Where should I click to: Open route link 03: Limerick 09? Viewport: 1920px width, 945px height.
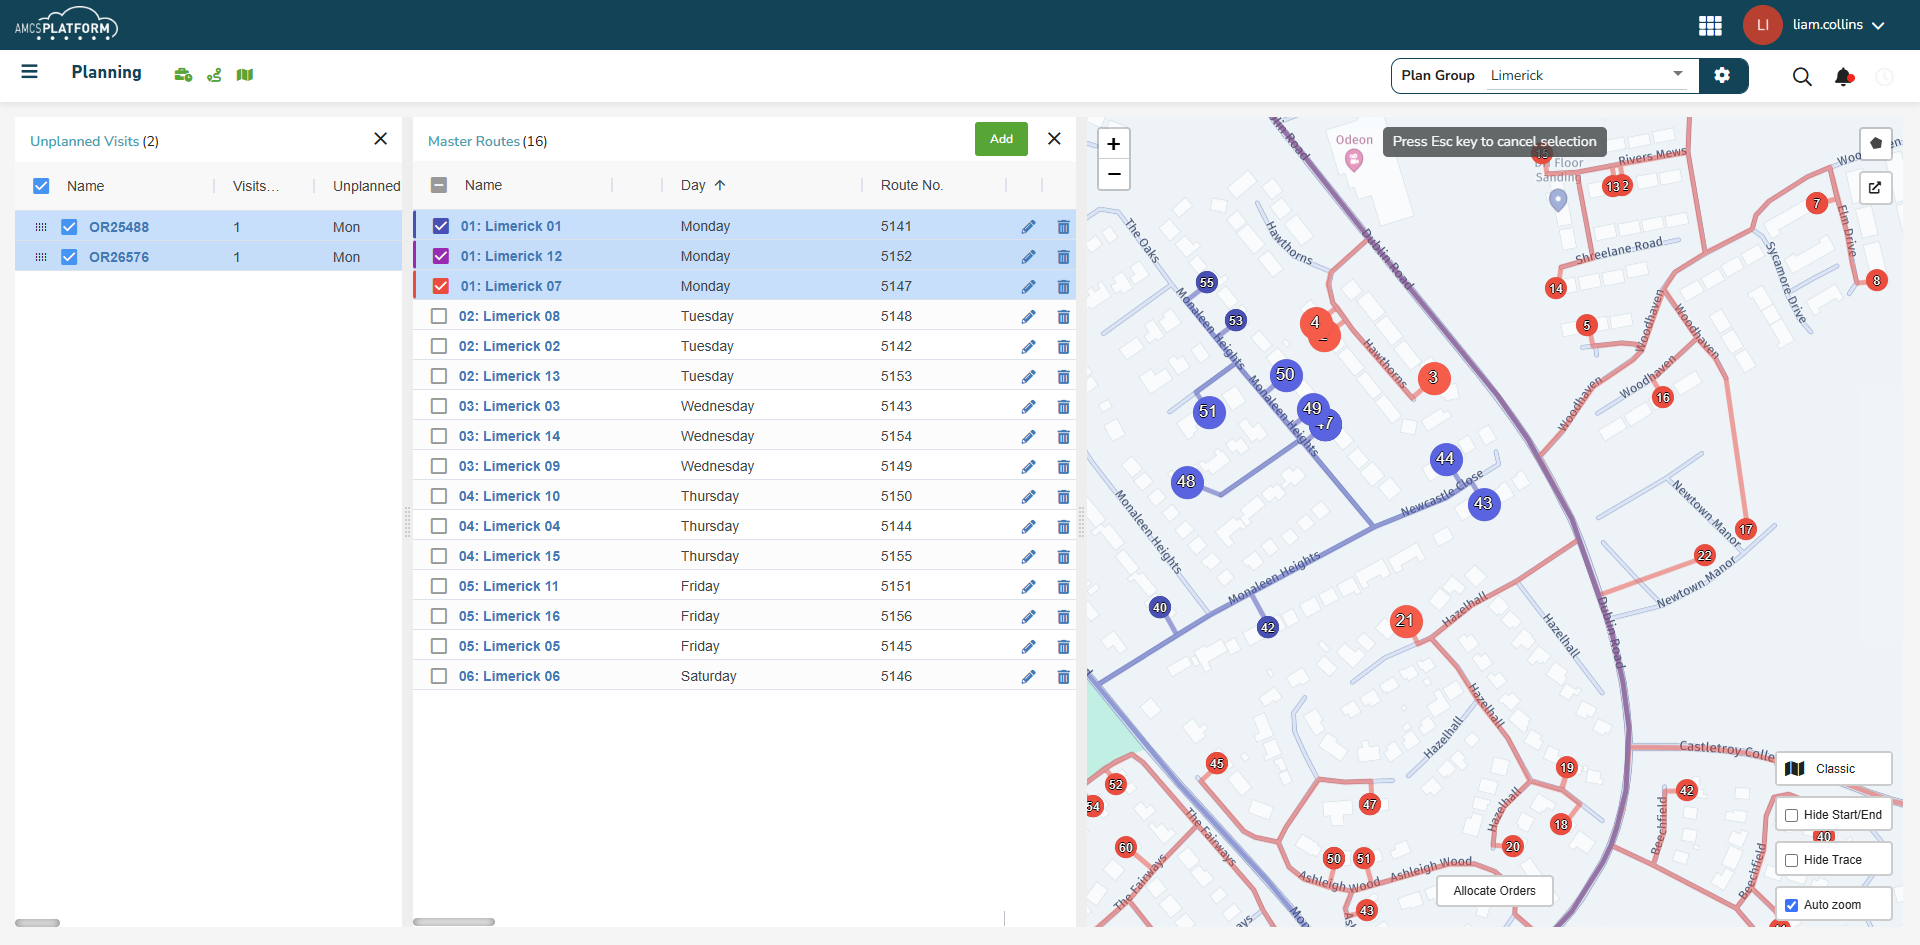[510, 466]
